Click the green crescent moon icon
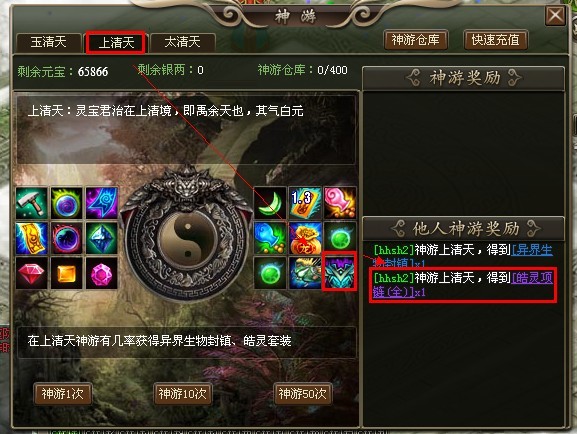This screenshot has height=434, width=577. tap(270, 203)
